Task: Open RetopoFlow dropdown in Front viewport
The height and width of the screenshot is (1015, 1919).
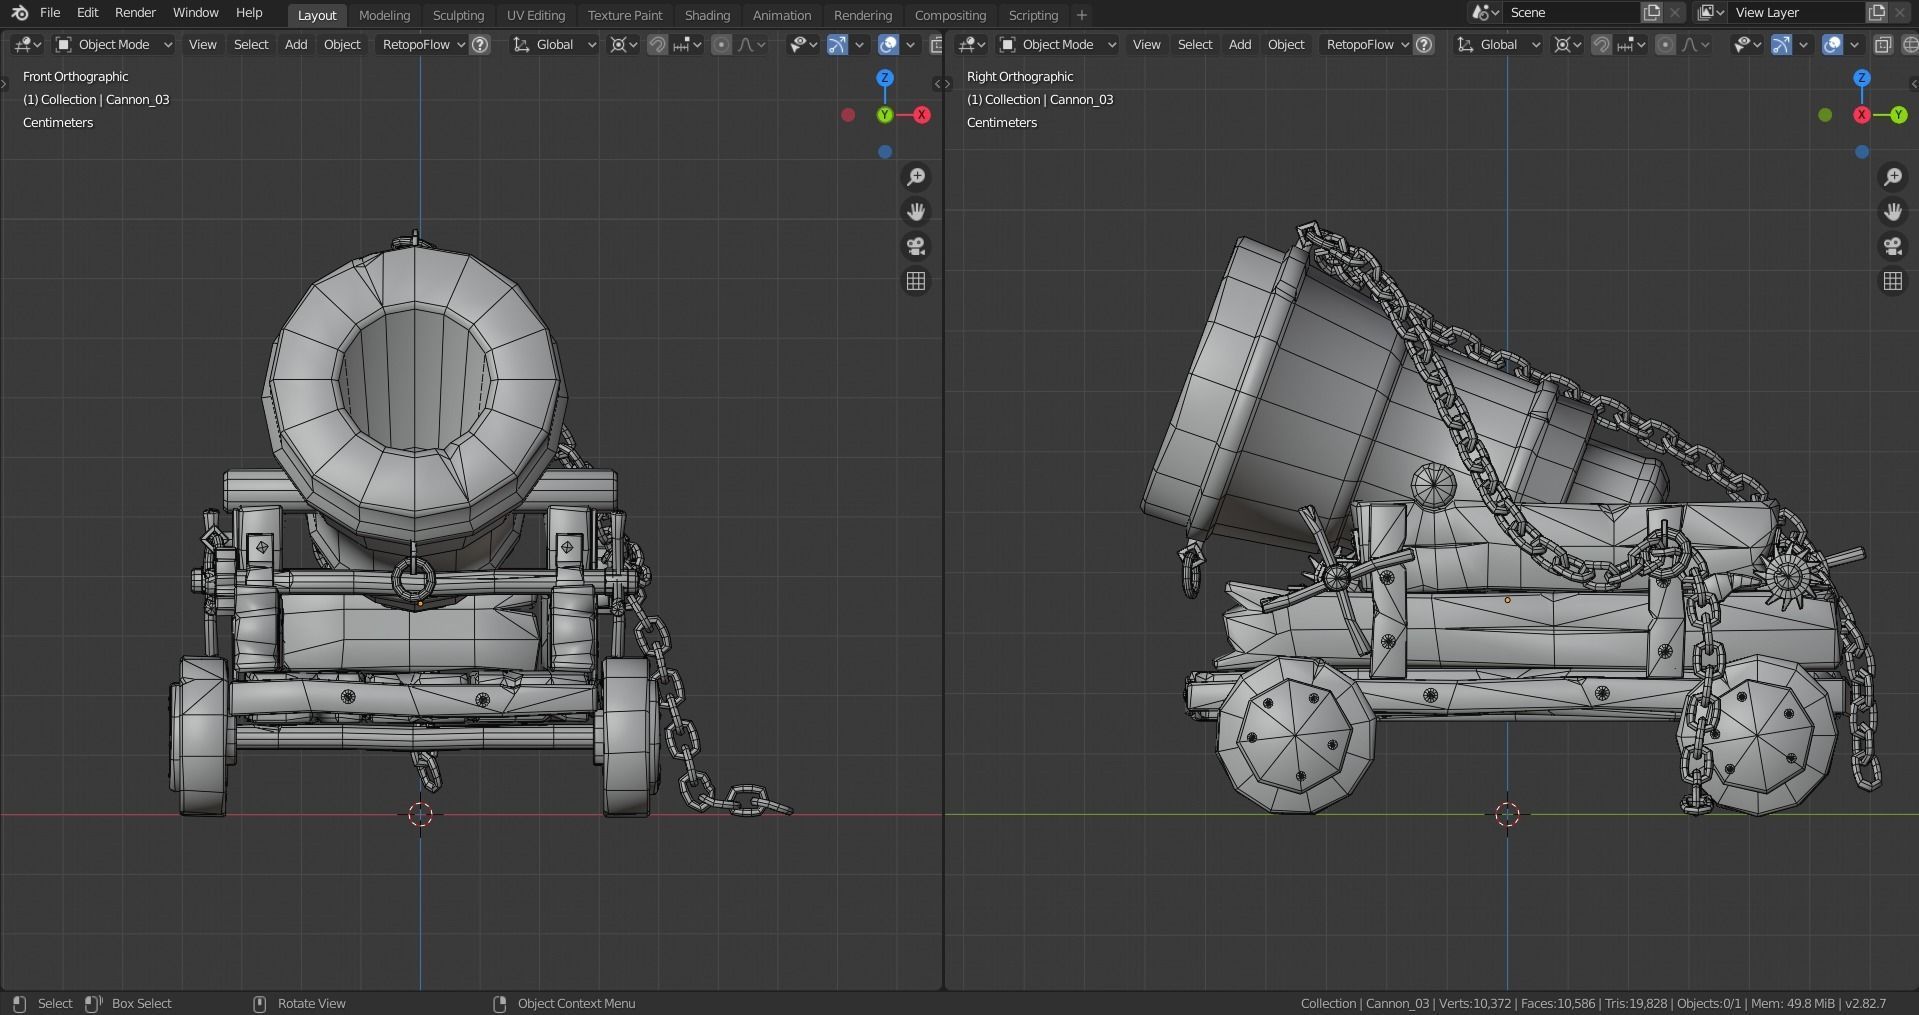Action: (x=423, y=44)
